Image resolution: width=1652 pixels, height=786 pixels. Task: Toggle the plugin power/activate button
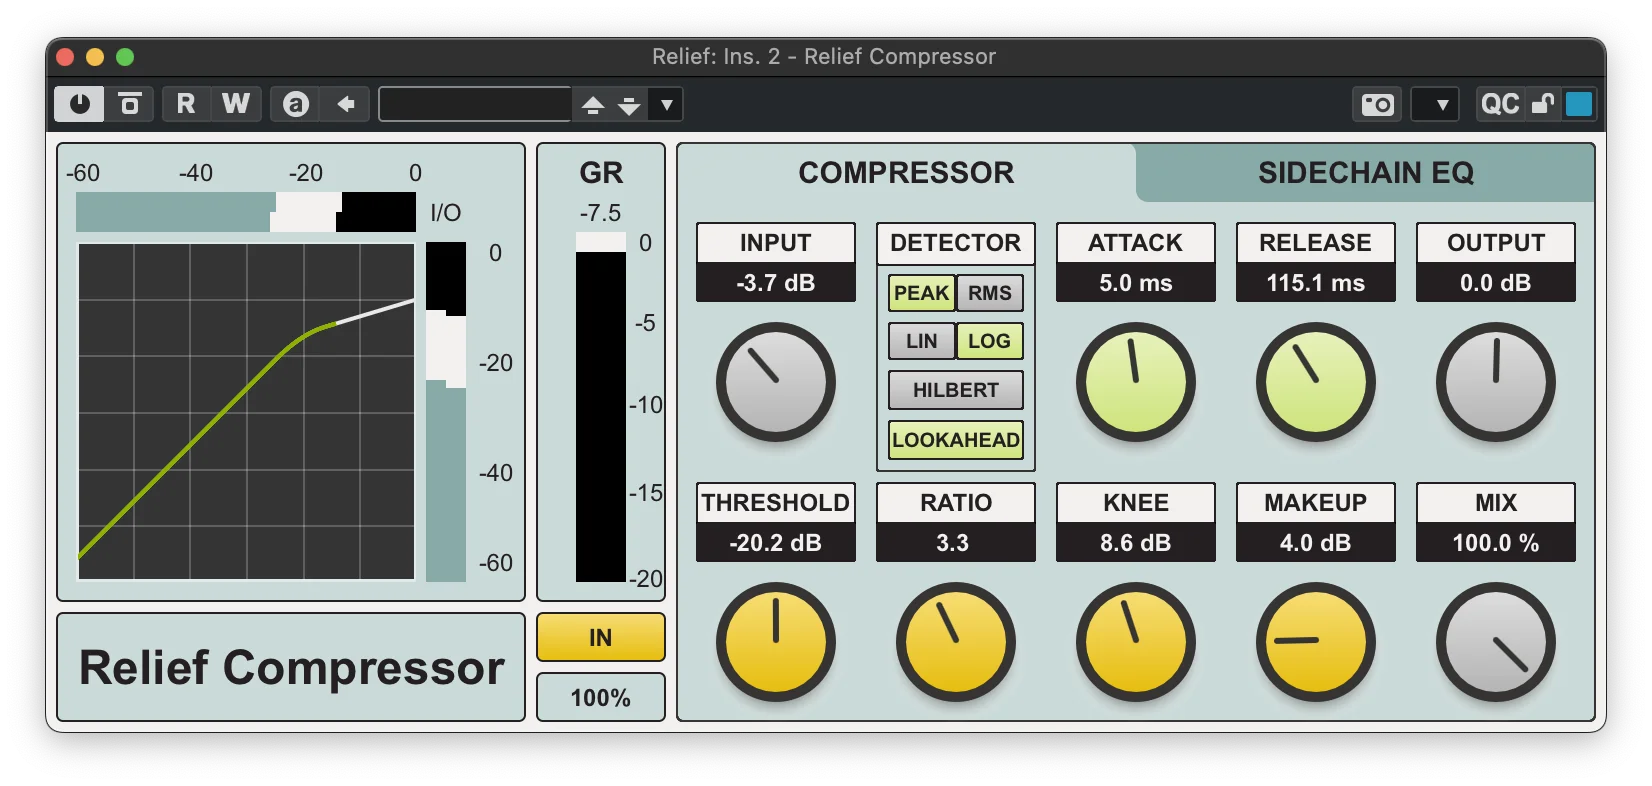(x=80, y=104)
